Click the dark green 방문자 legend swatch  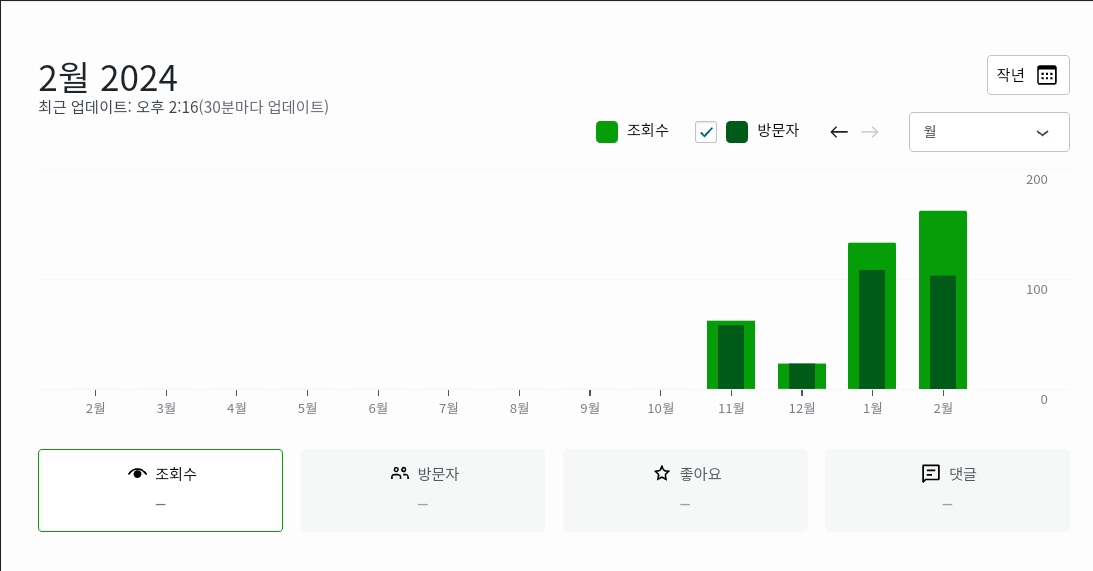point(737,132)
